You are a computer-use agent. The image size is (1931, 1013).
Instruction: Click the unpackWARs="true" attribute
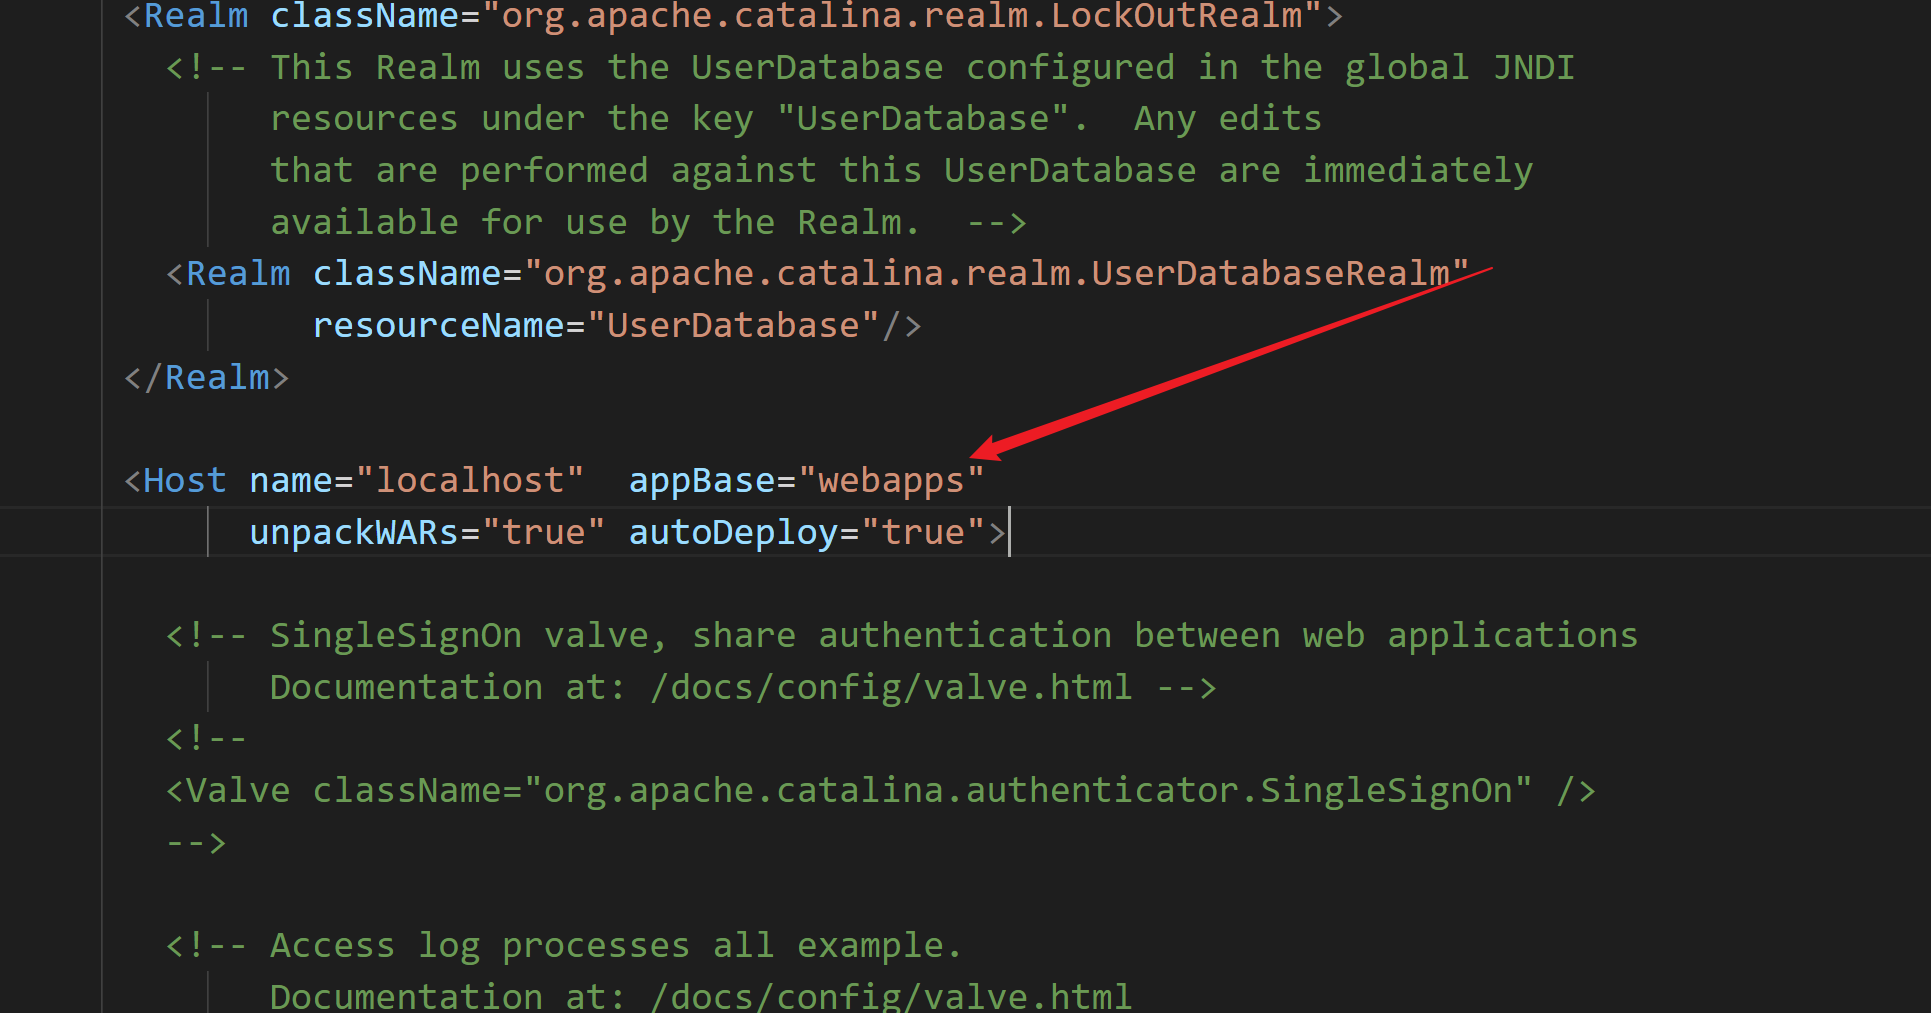427,532
